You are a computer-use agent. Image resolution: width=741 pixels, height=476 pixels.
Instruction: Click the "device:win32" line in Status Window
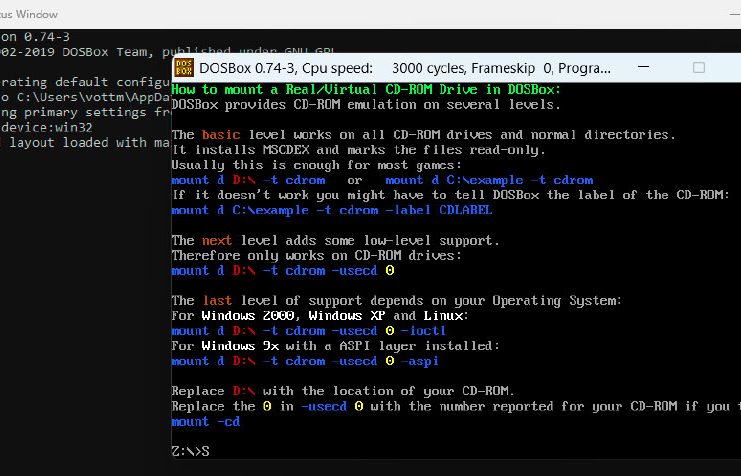click(40, 127)
